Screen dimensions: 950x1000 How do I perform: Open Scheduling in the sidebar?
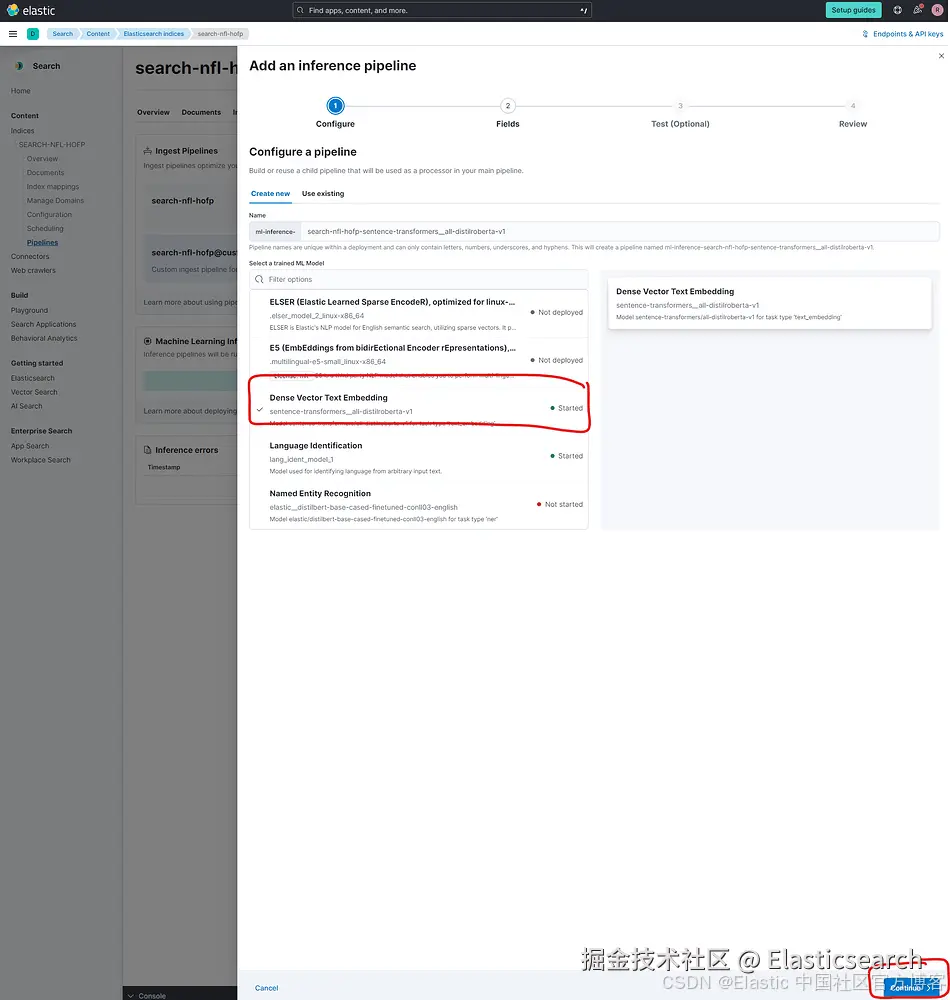point(45,229)
